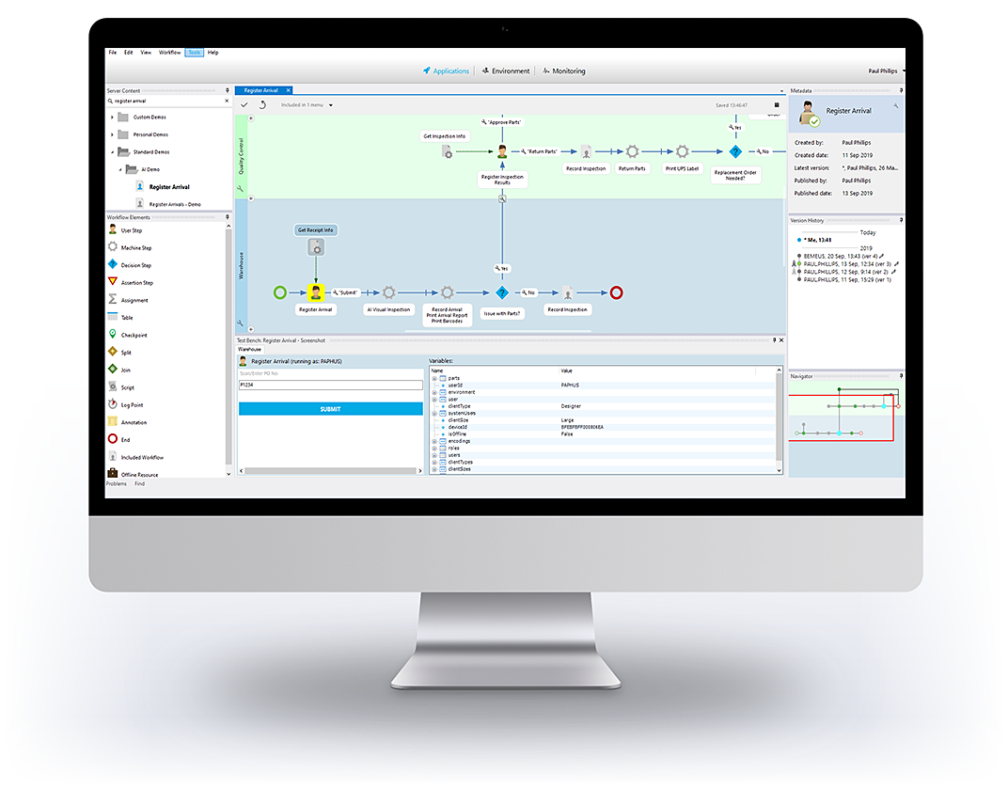Collapse the Standard Demos folder
Viewport: 1008px width, 788px height.
coord(112,152)
